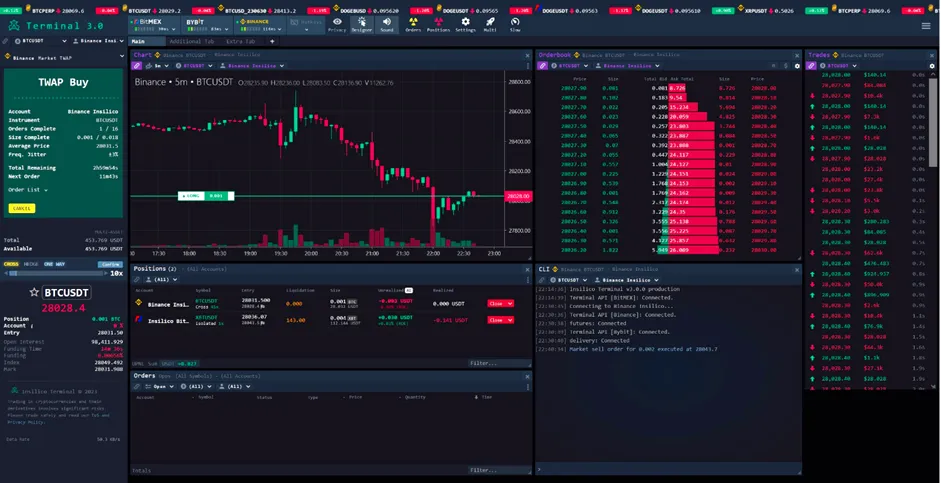Click link icon in CLI panel toolbar

(x=543, y=280)
